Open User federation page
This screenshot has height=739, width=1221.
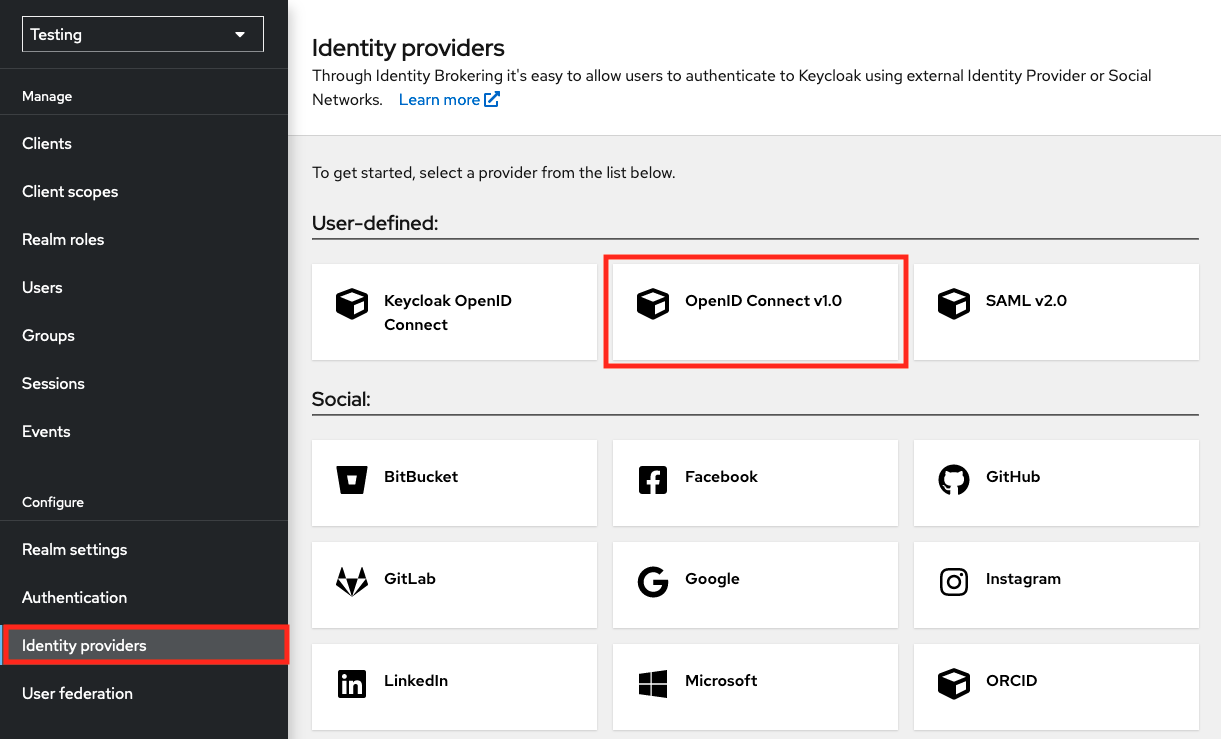click(x=77, y=694)
